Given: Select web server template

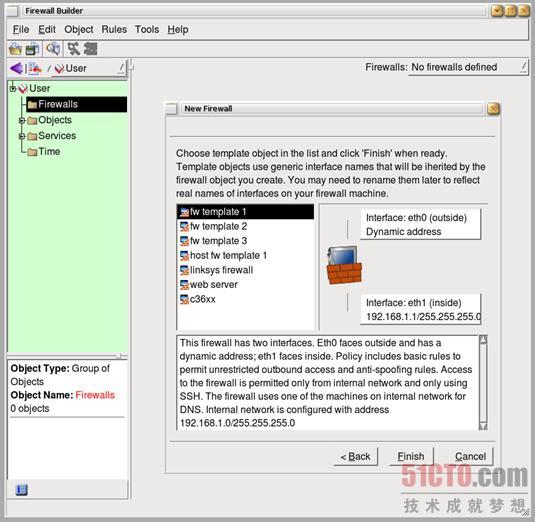Looking at the screenshot, I should pyautogui.click(x=245, y=285).
